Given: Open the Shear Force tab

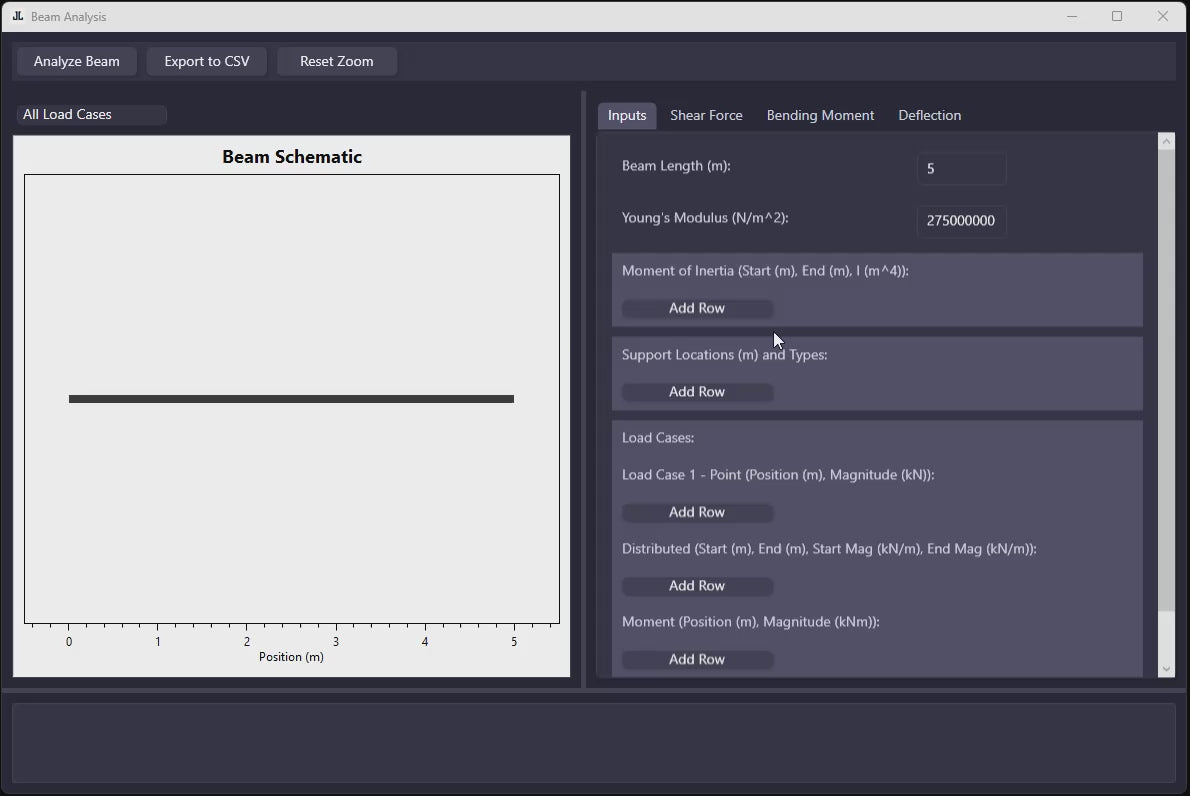Looking at the screenshot, I should 706,115.
